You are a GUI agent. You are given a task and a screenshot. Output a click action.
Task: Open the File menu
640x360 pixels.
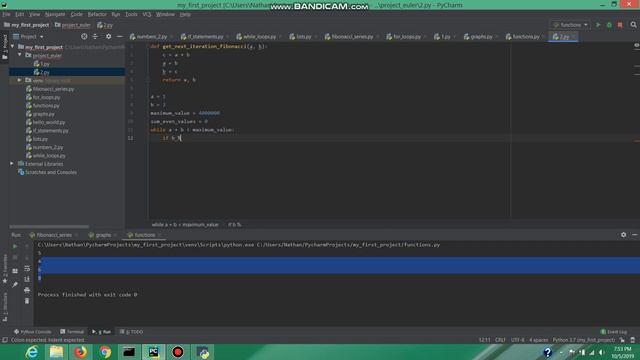6,14
